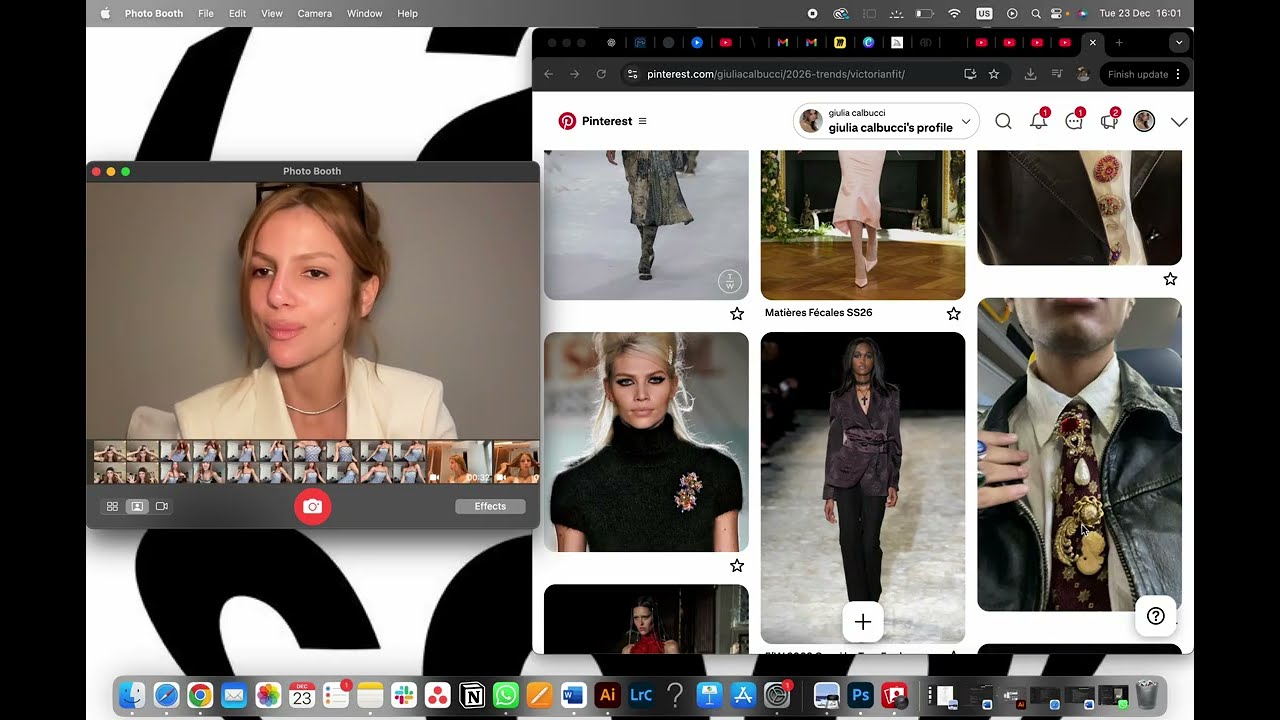Open Control Center in the menu bar

1058,14
